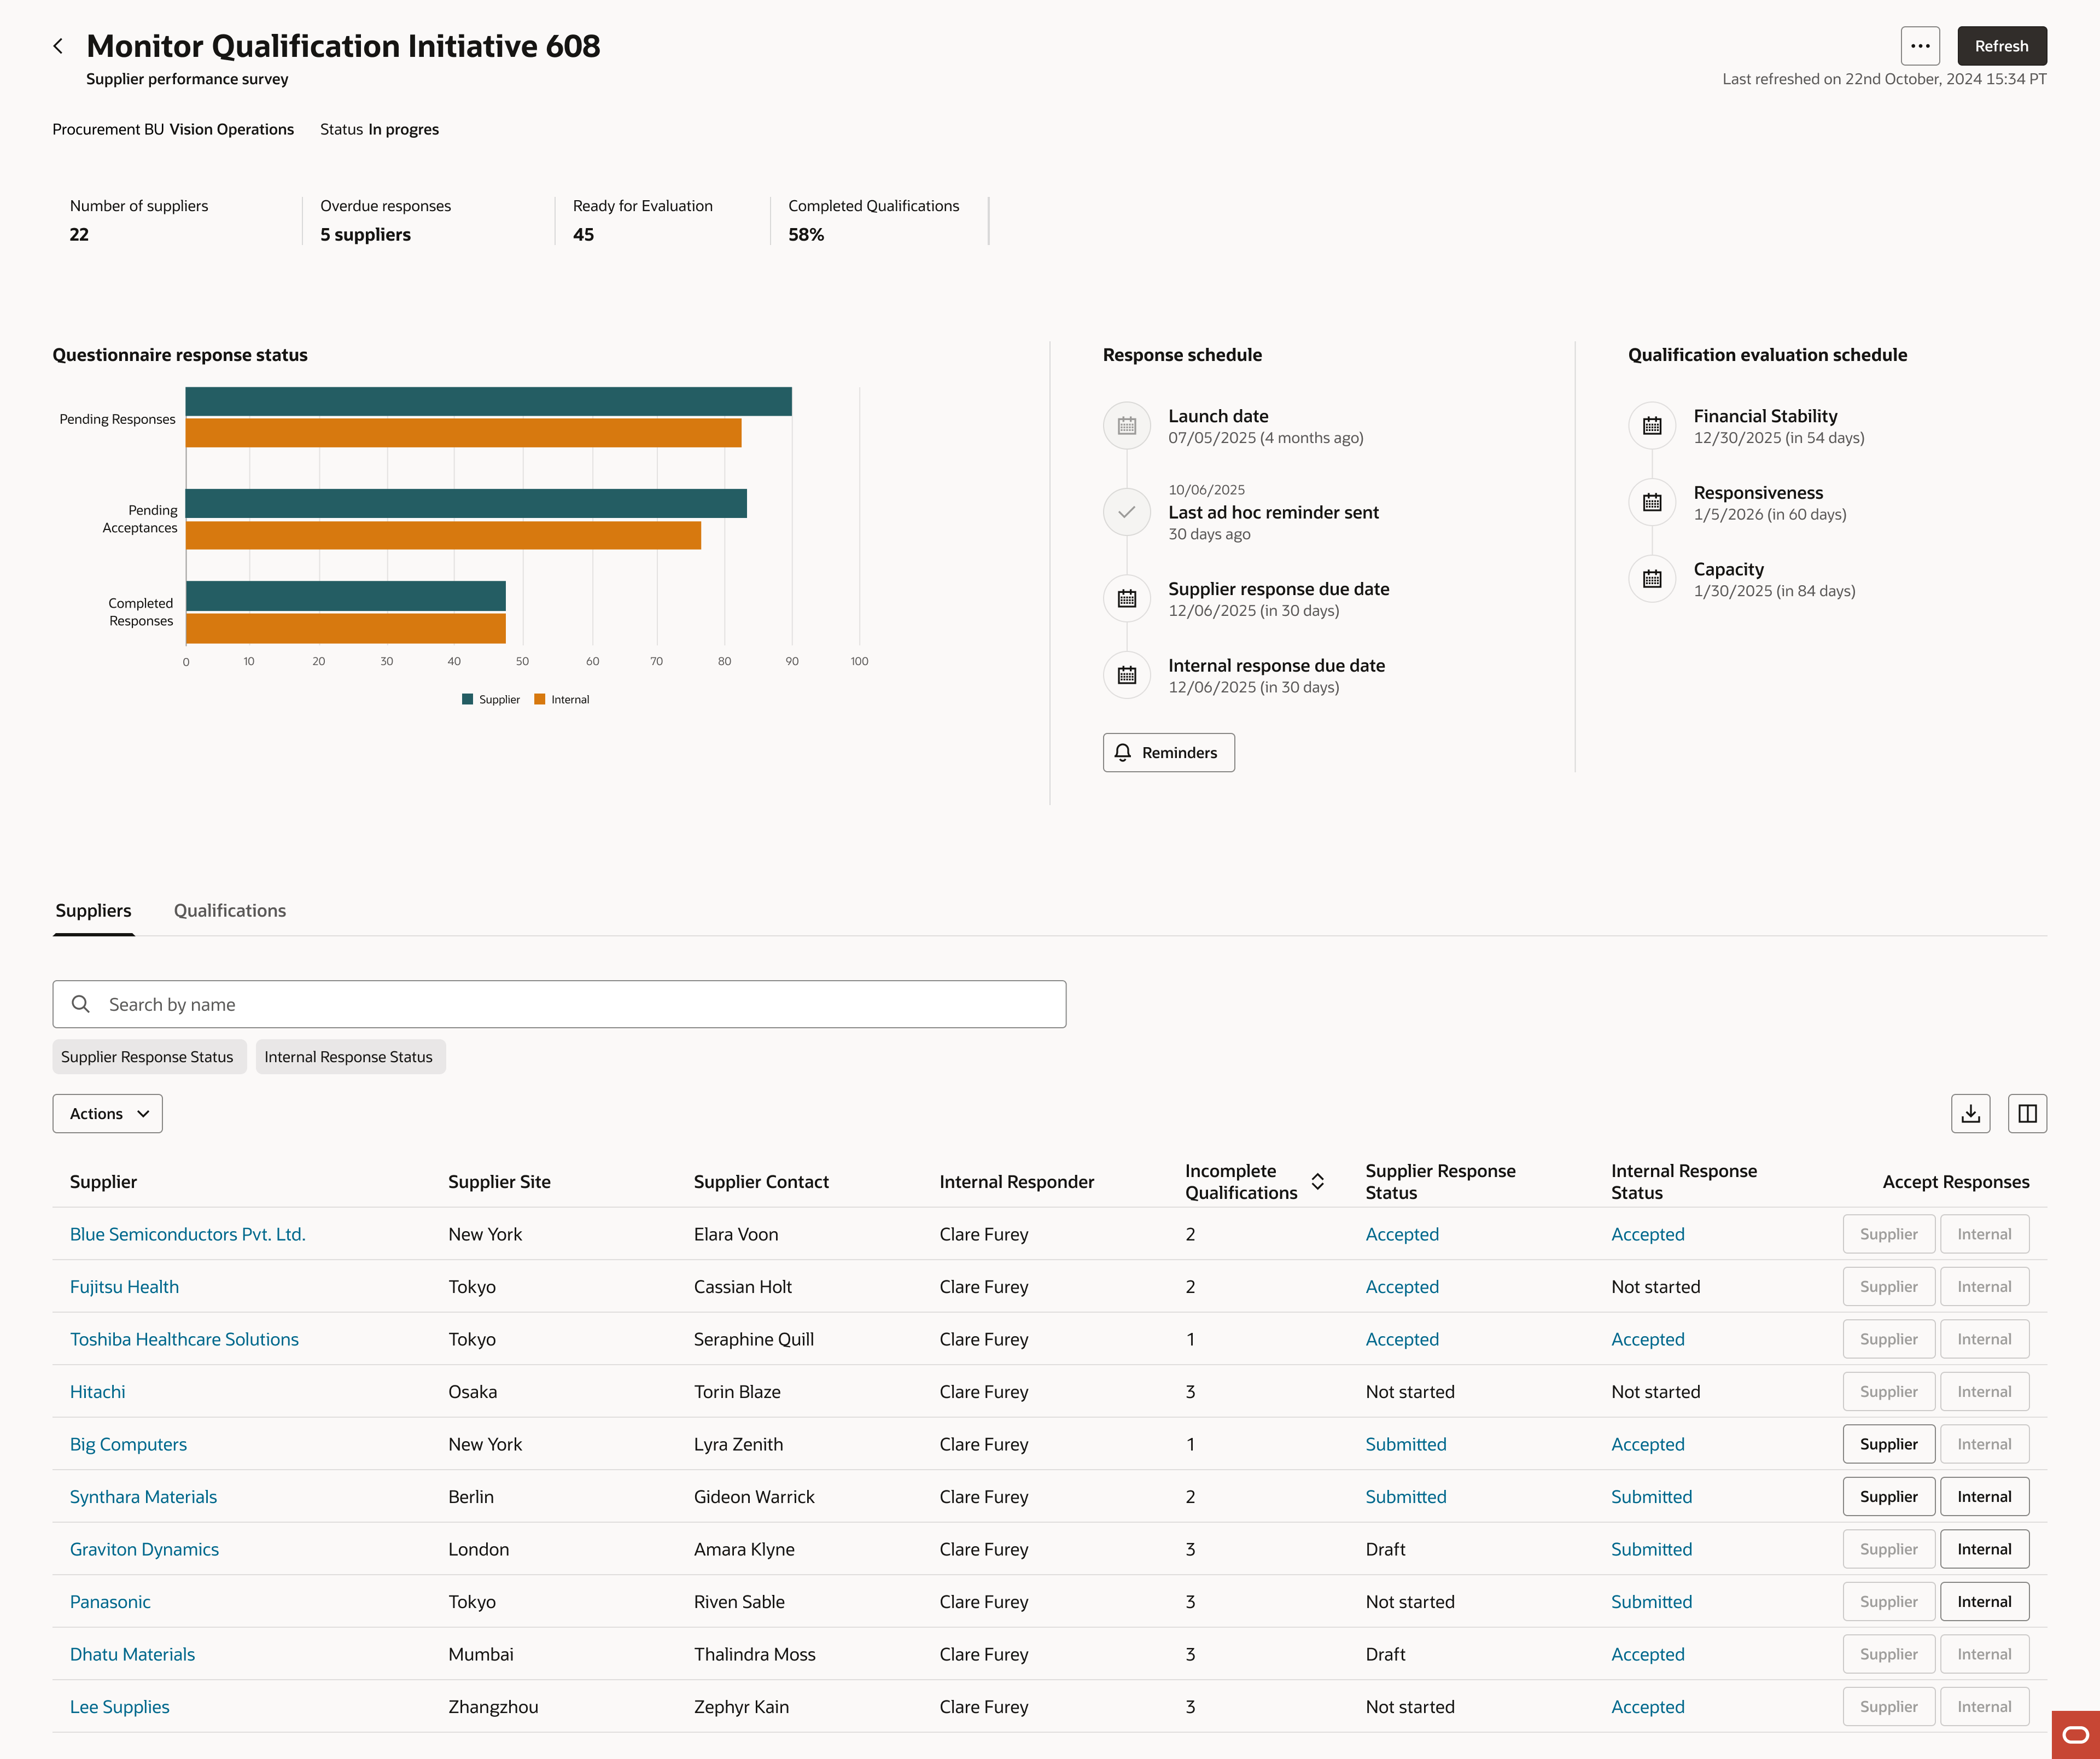This screenshot has width=2100, height=1759.
Task: Click the Accept Responses column header
Action: click(1955, 1182)
